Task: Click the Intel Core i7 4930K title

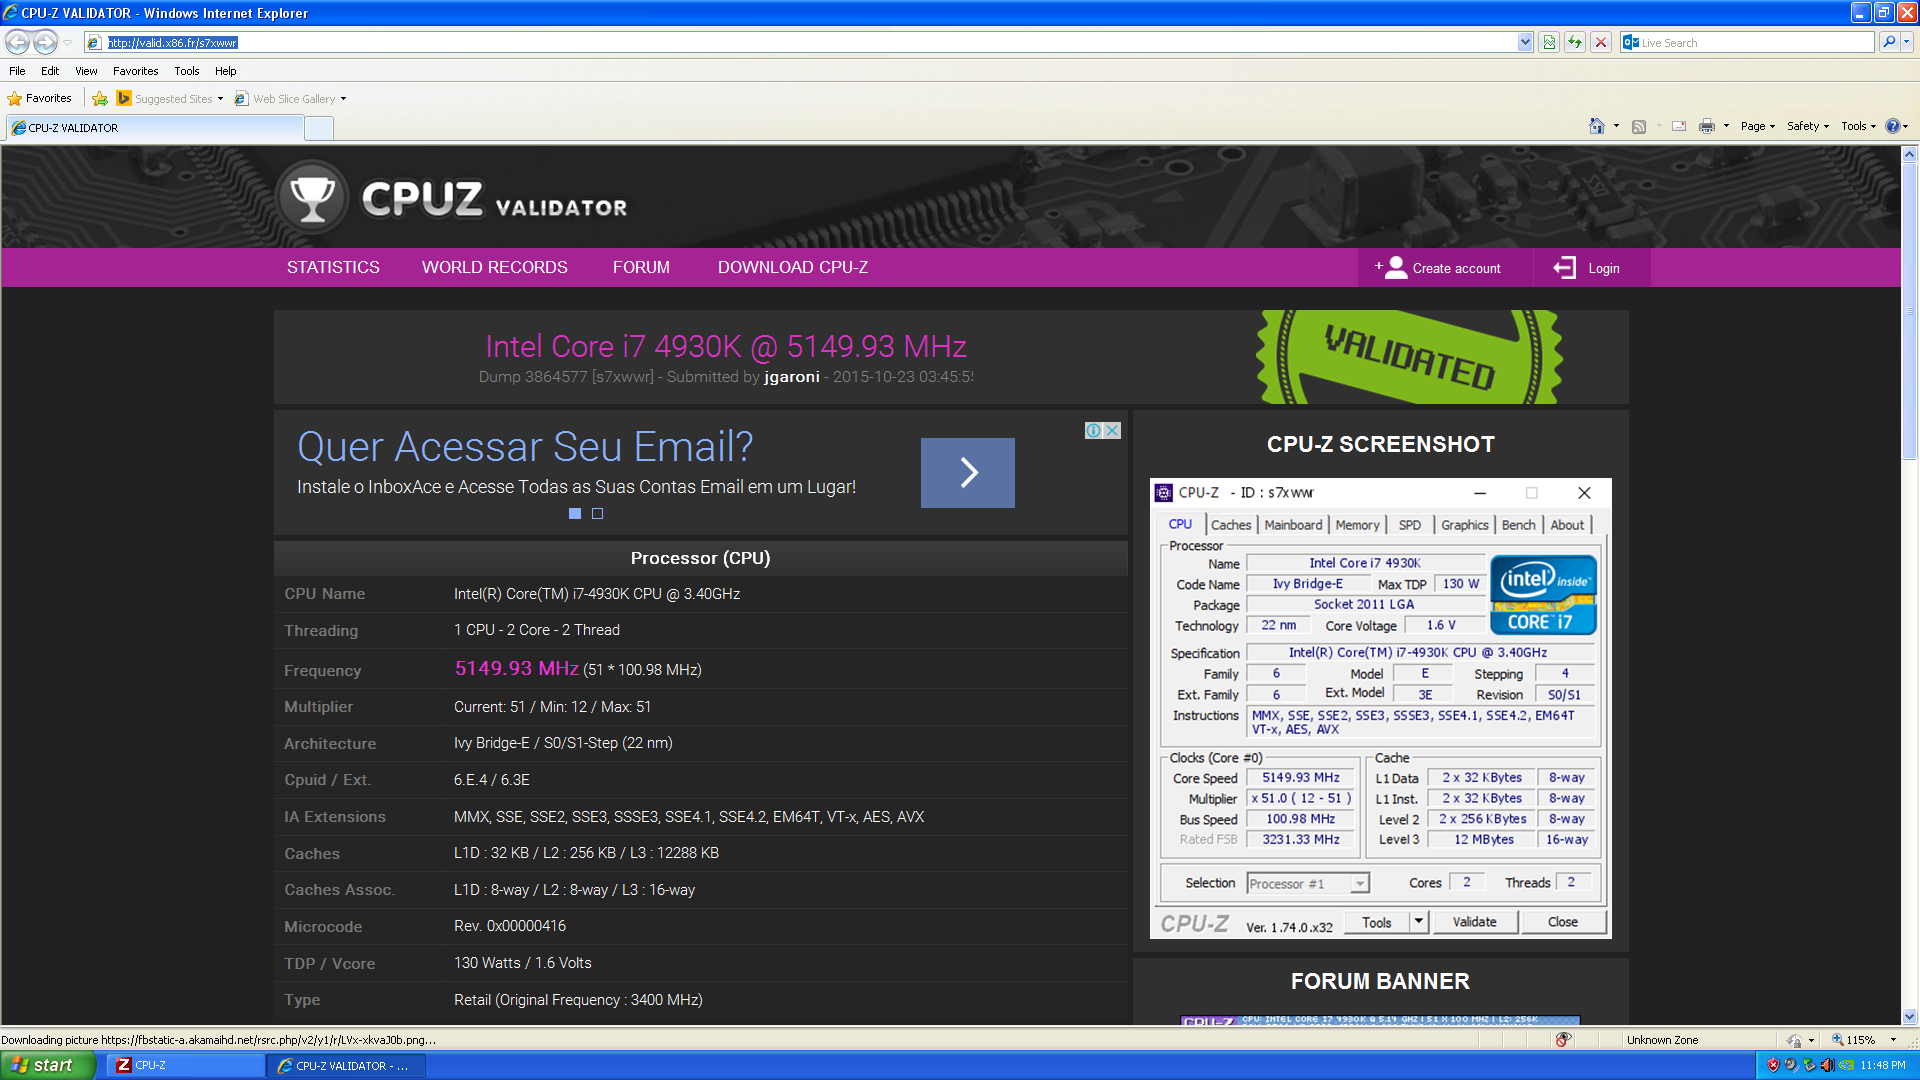Action: 726,346
